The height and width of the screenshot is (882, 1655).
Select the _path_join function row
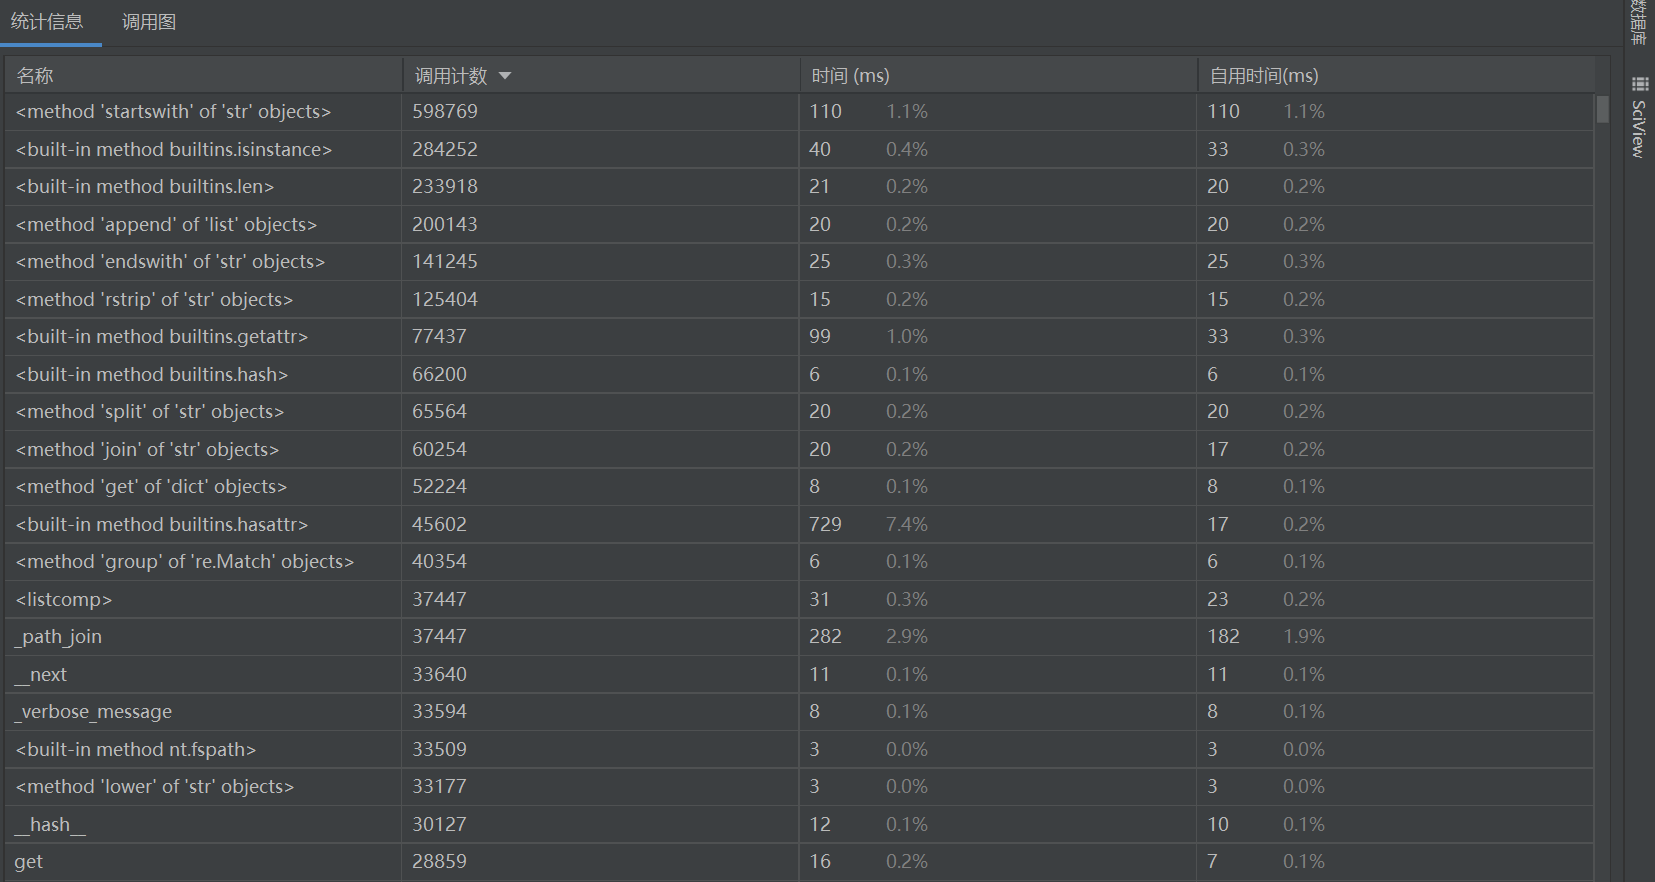(x=59, y=637)
